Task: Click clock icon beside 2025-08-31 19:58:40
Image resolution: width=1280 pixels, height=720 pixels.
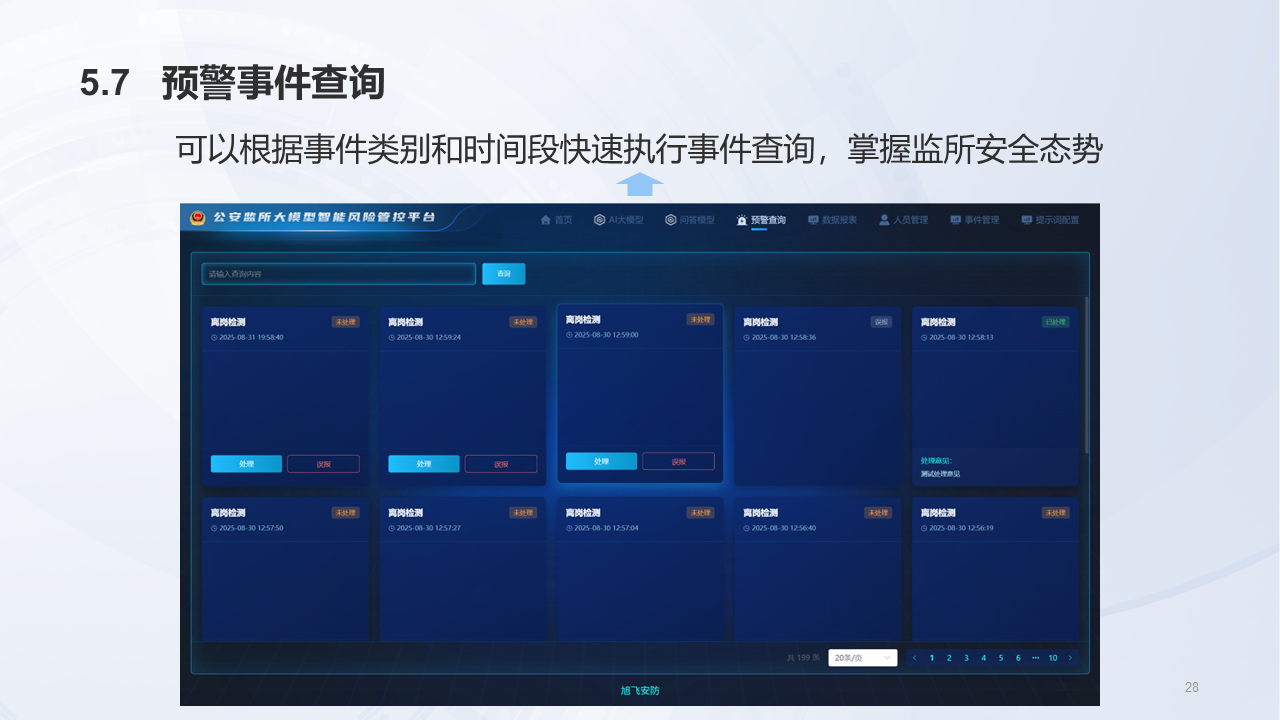Action: (x=214, y=338)
